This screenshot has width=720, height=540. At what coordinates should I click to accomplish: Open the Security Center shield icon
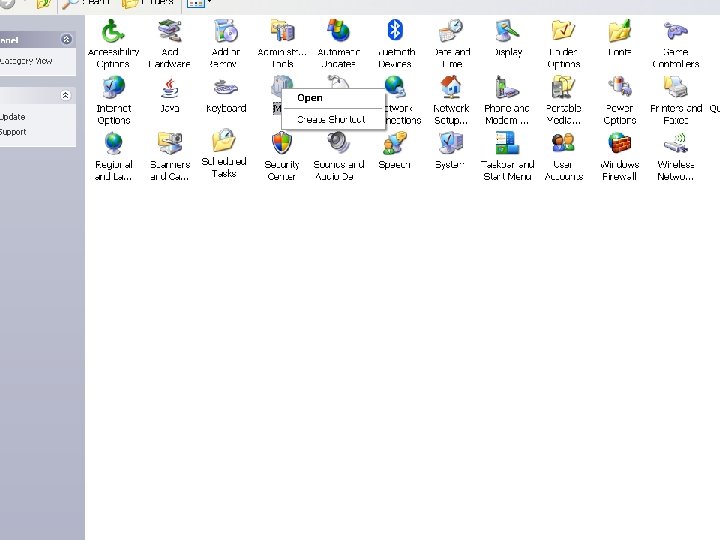(282, 144)
